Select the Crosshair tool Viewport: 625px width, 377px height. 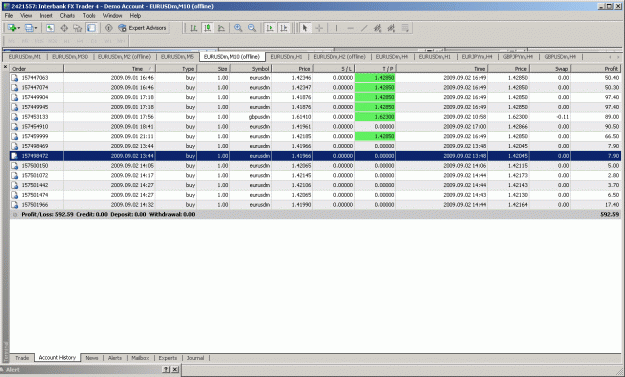click(319, 28)
